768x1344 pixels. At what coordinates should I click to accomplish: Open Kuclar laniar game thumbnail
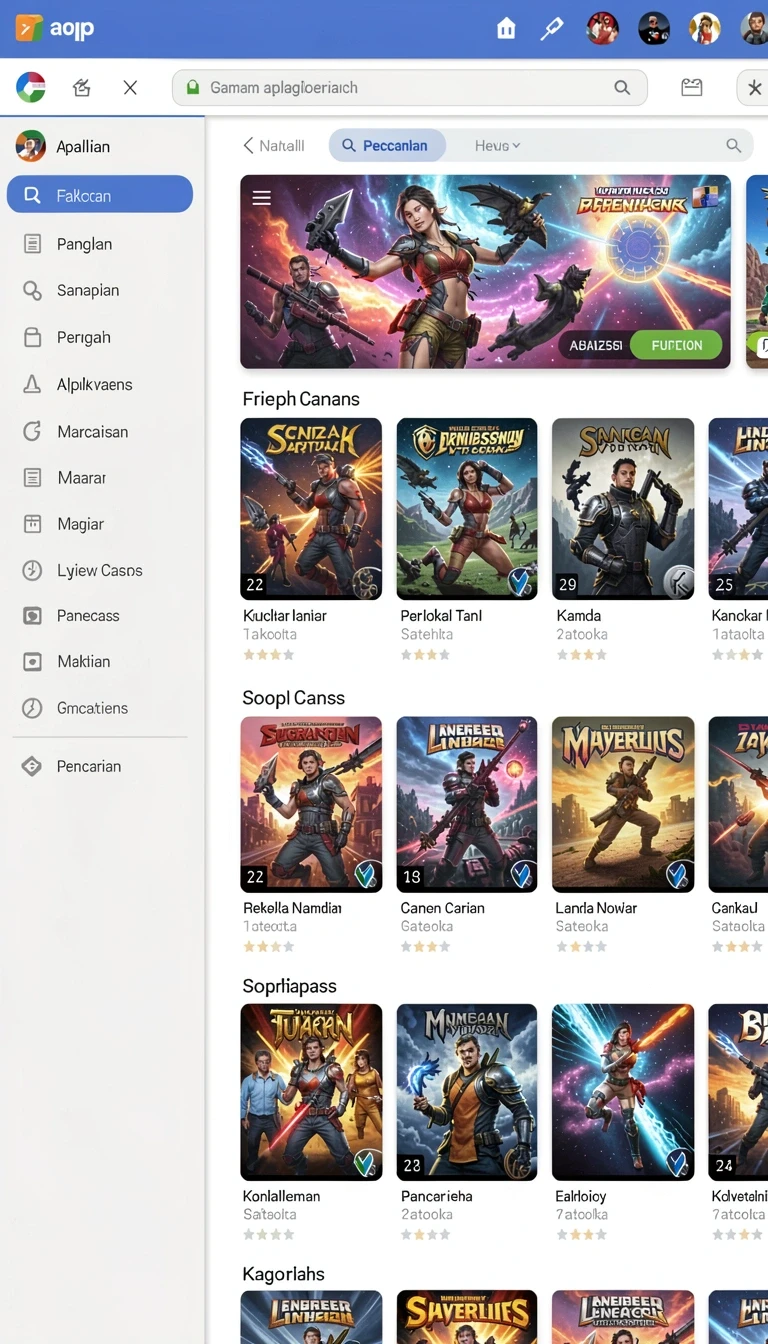pyautogui.click(x=311, y=509)
